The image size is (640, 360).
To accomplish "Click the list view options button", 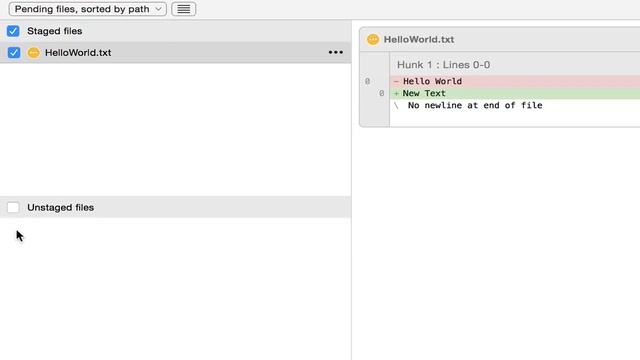I will (184, 9).
